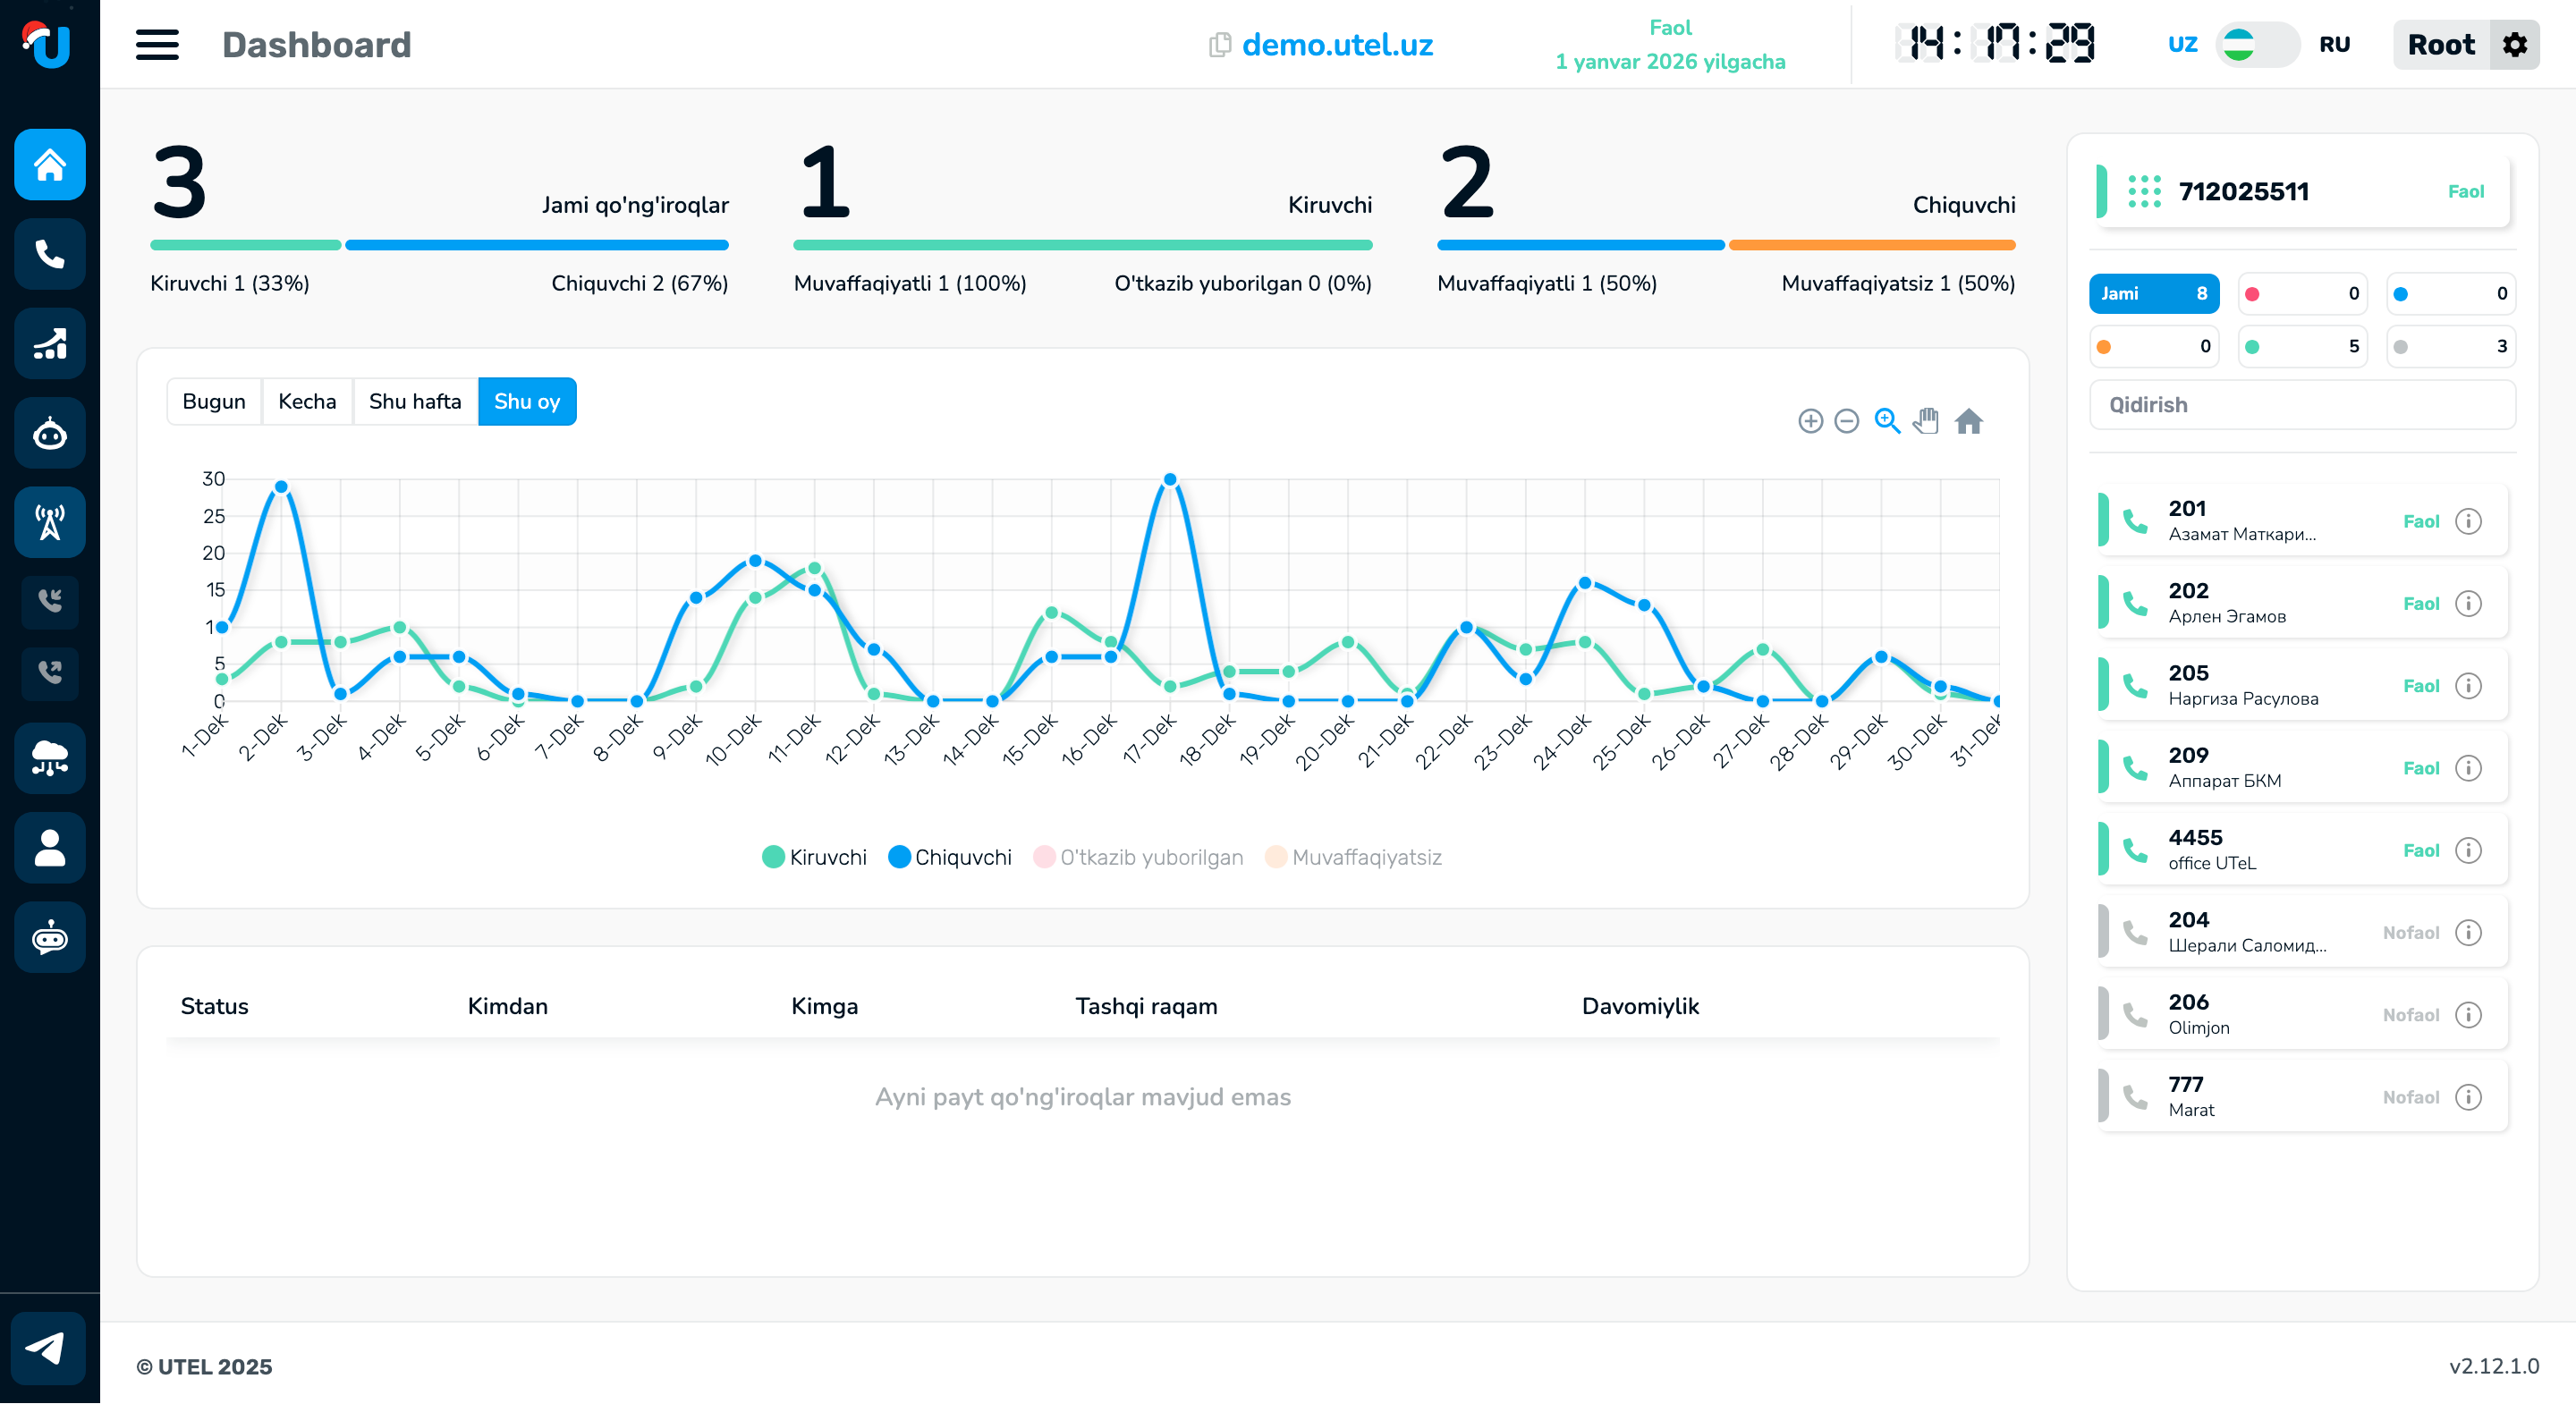This screenshot has height=1404, width=2576.
Task: Reset chart zoom with home icon
Action: coord(1968,421)
